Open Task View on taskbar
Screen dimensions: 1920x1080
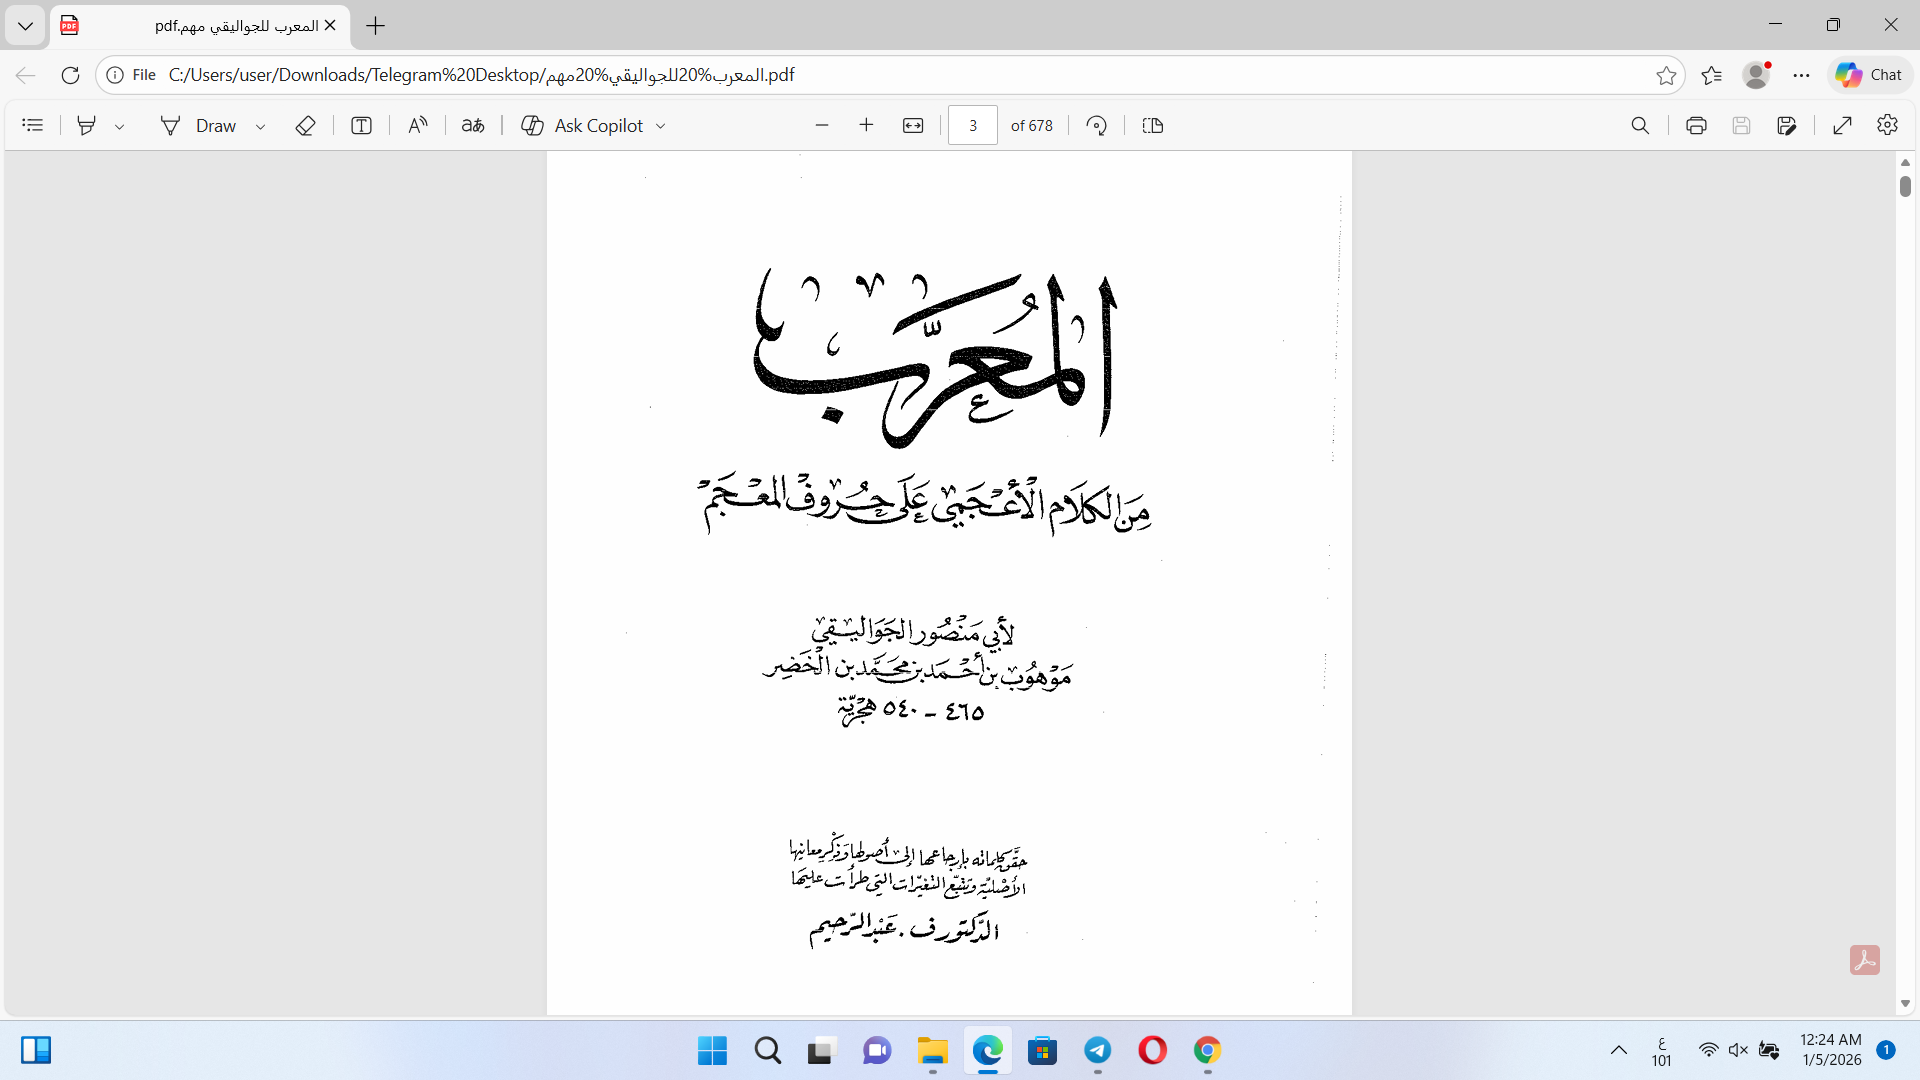pos(822,1051)
